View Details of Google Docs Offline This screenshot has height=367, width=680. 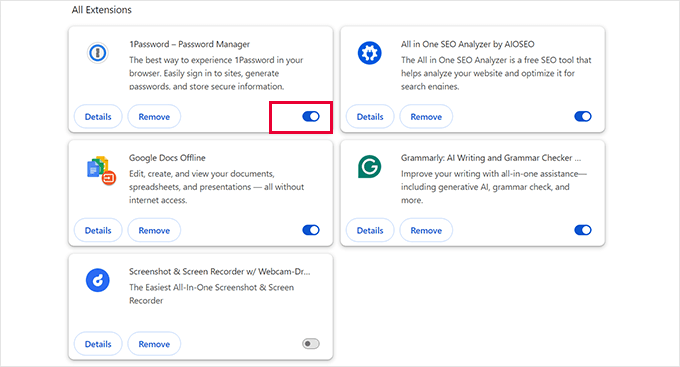click(x=98, y=230)
